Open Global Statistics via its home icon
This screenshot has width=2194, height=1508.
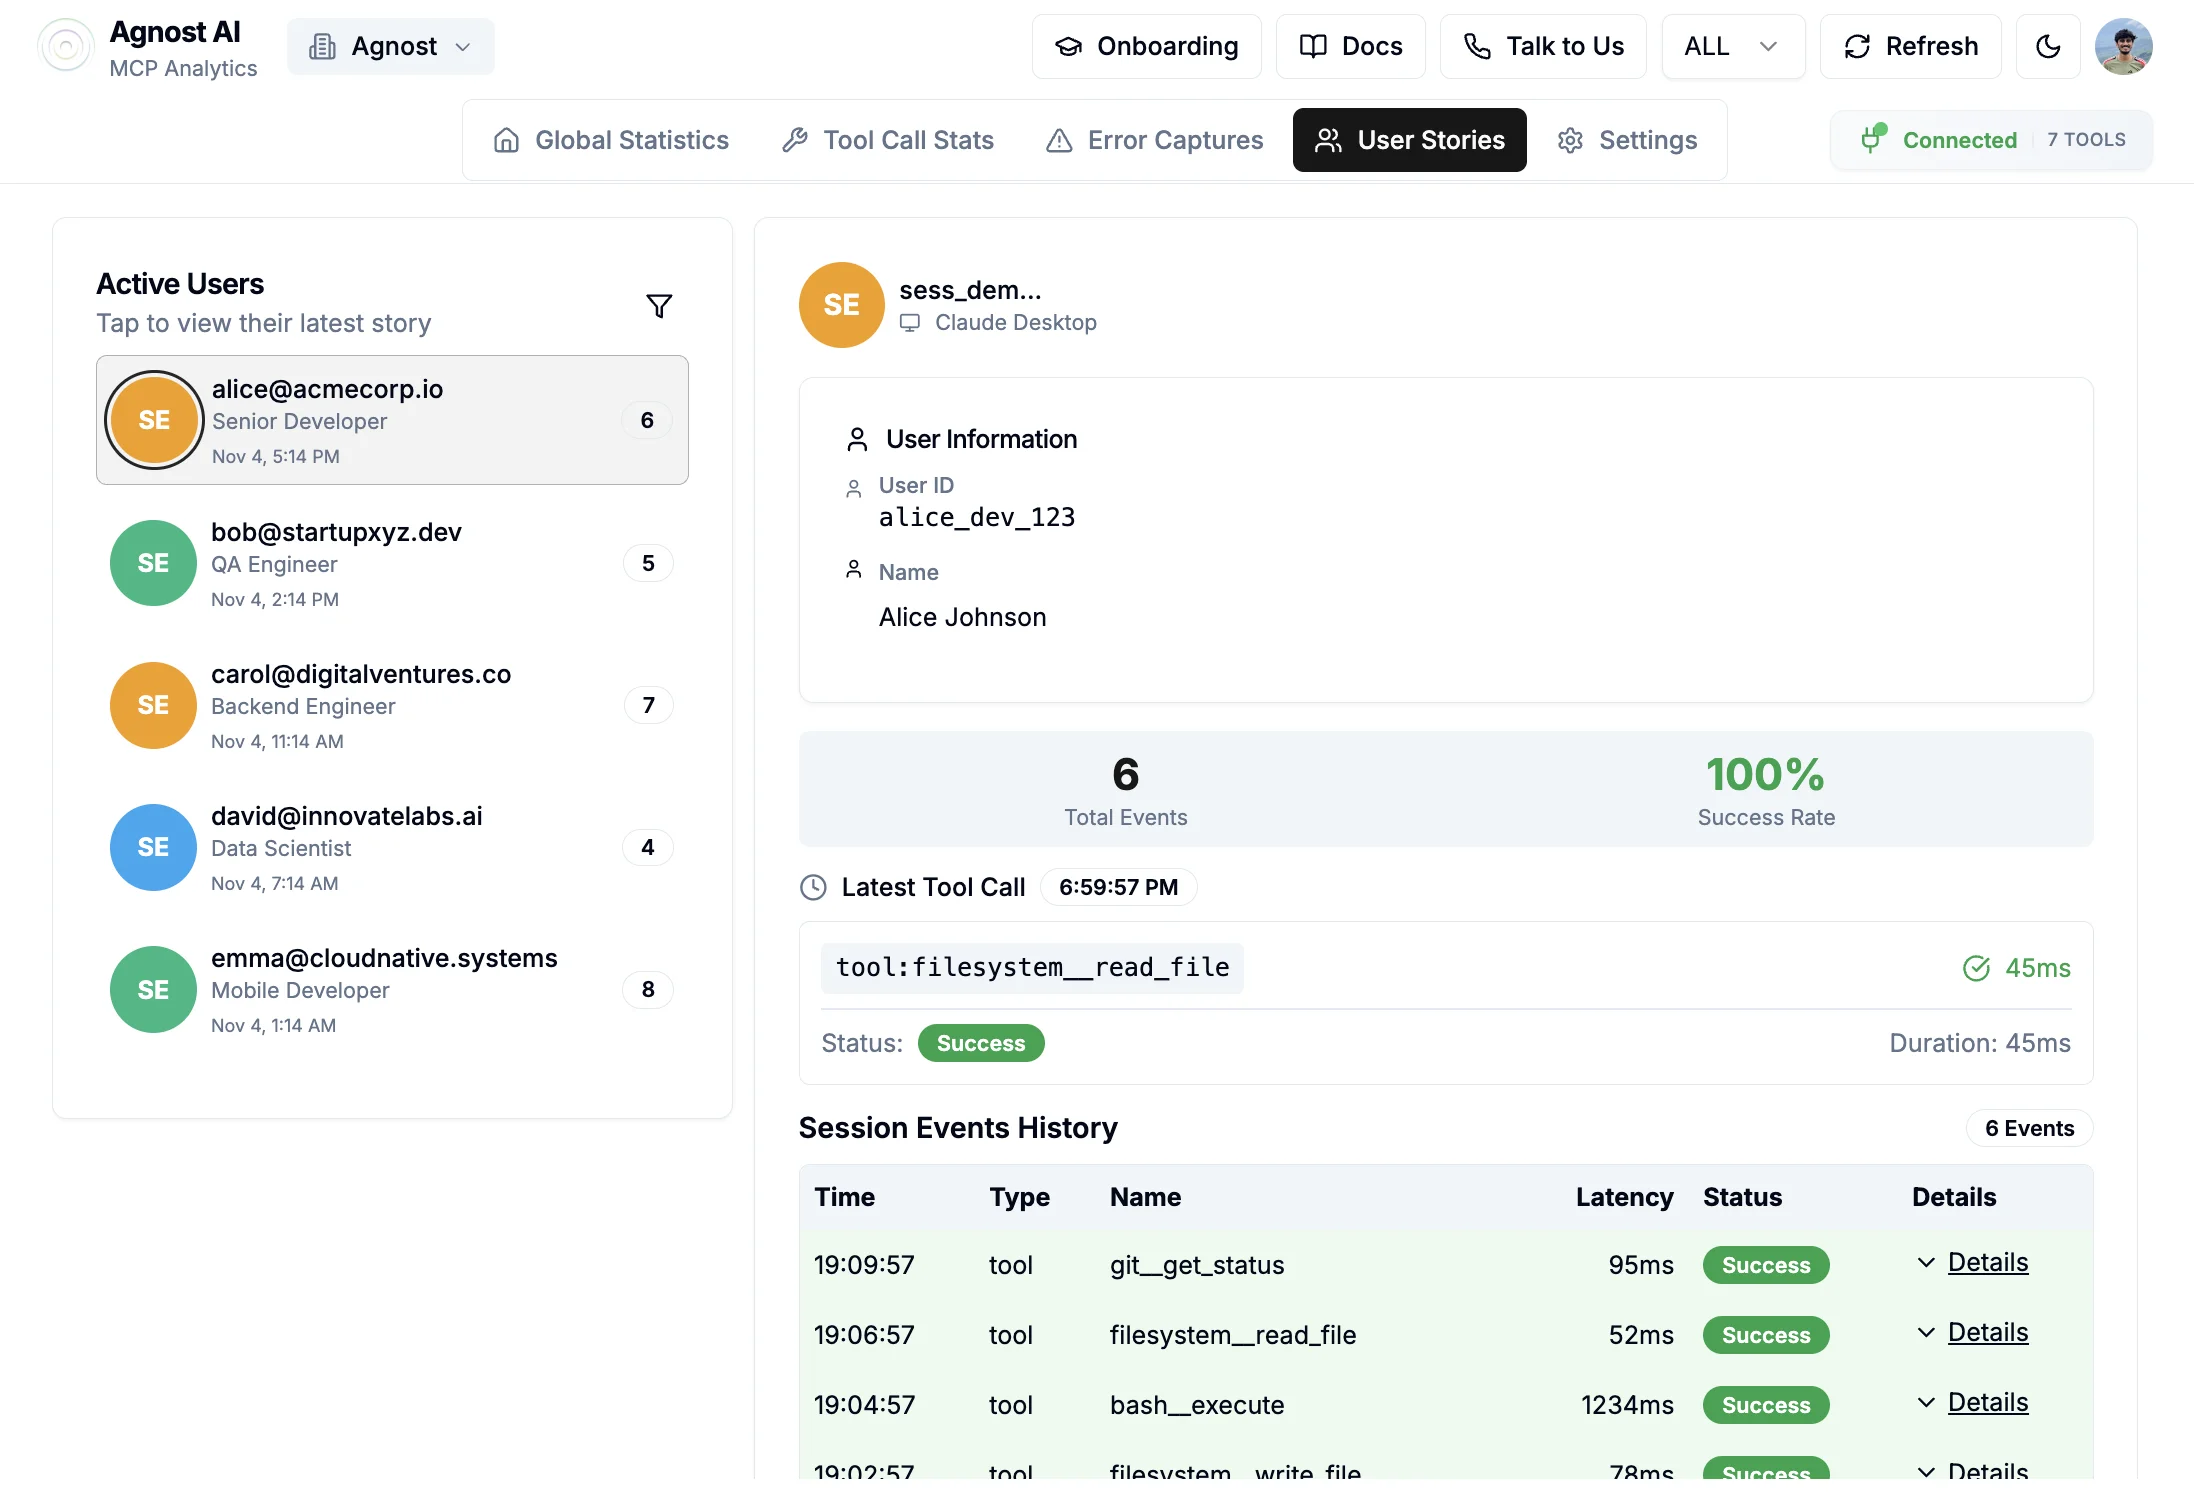click(x=508, y=140)
